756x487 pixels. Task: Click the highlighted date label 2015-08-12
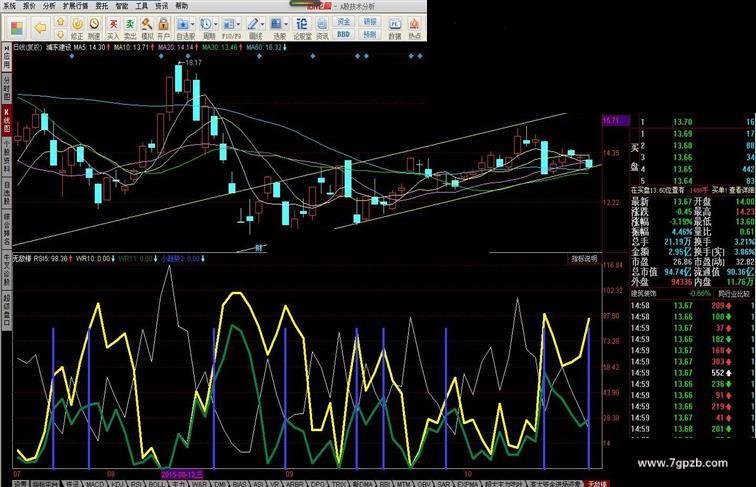pyautogui.click(x=183, y=474)
